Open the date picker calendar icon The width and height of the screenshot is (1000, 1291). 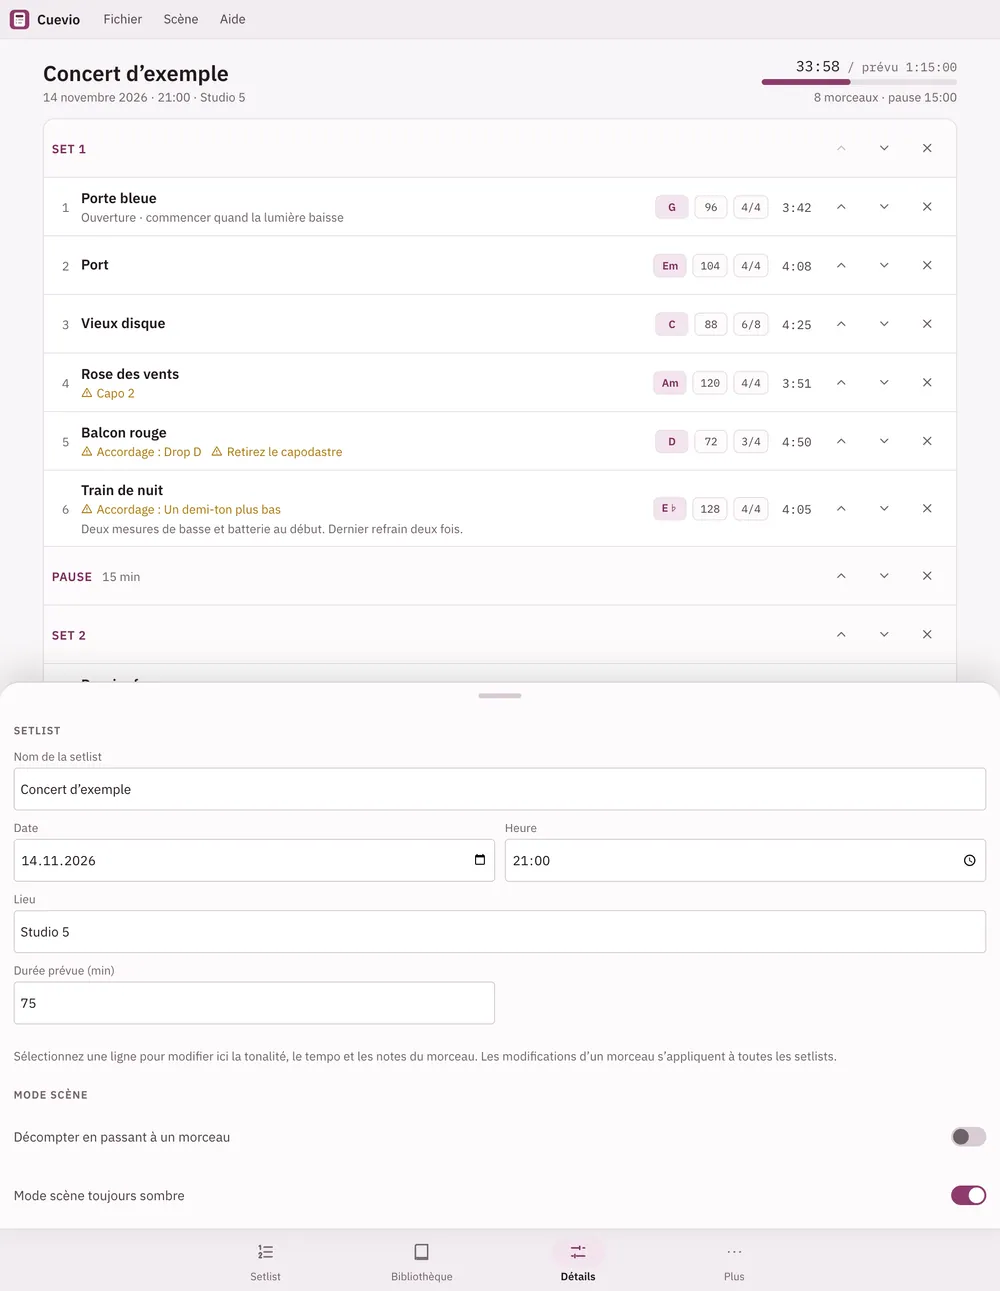pos(480,860)
